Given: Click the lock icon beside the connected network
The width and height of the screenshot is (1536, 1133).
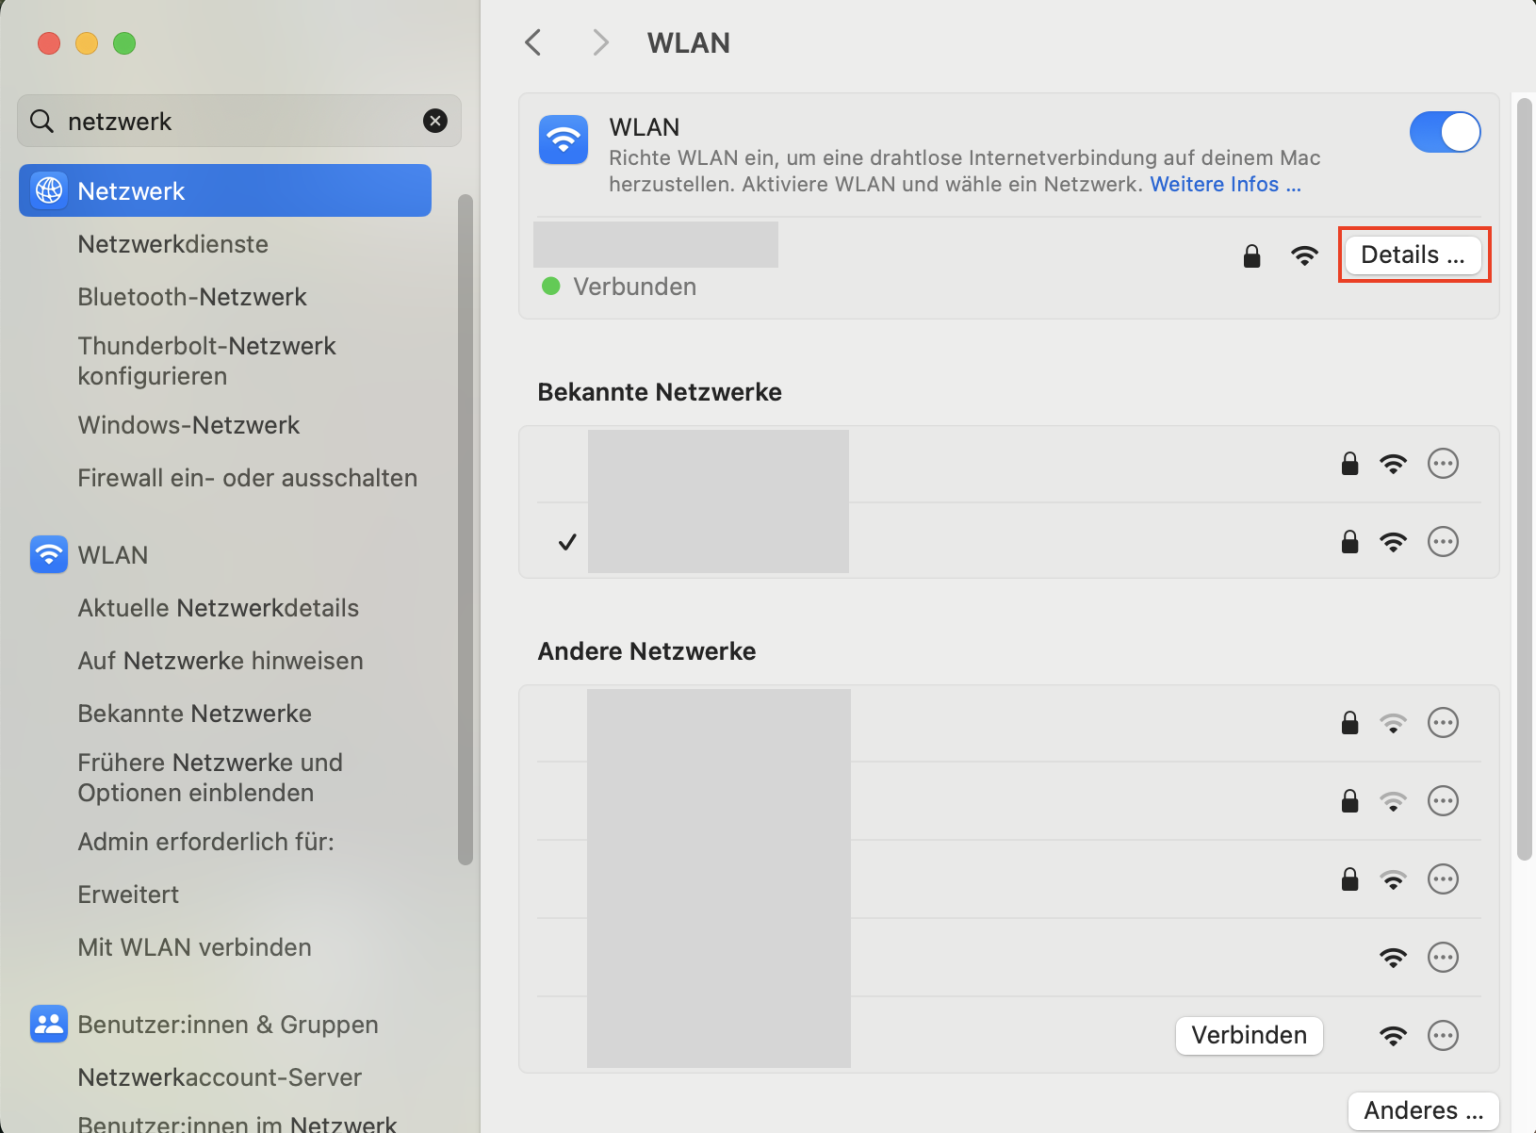Looking at the screenshot, I should pyautogui.click(x=1251, y=256).
